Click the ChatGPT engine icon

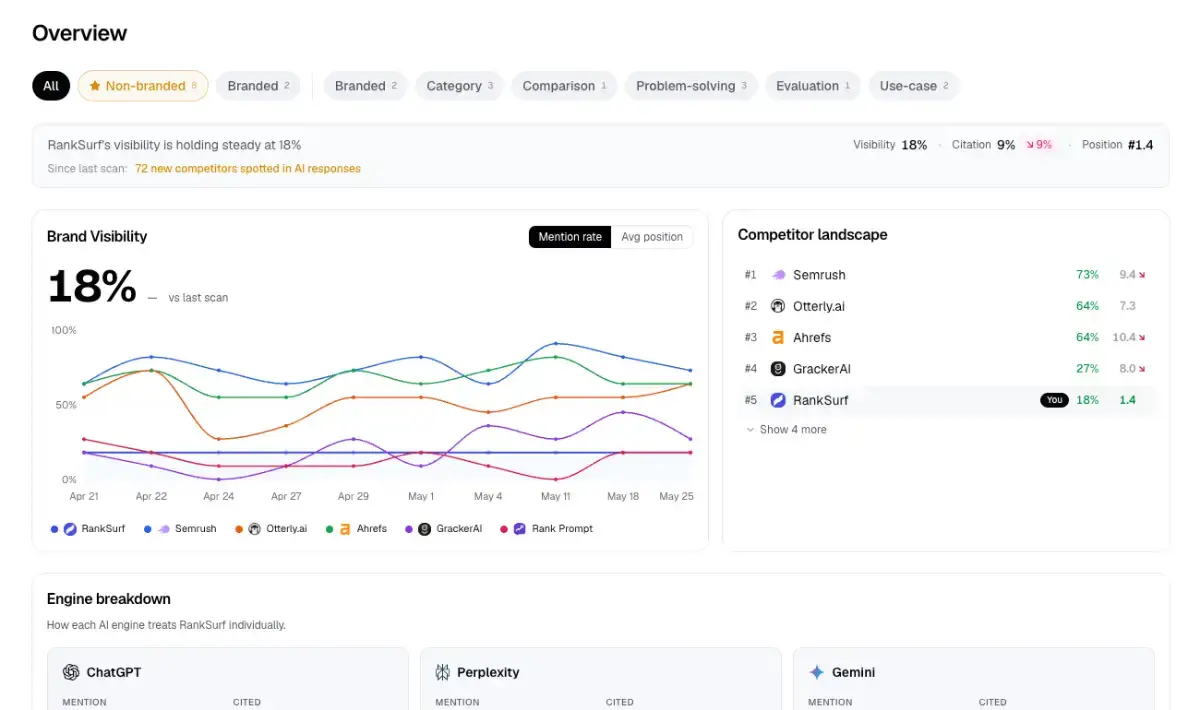click(71, 673)
